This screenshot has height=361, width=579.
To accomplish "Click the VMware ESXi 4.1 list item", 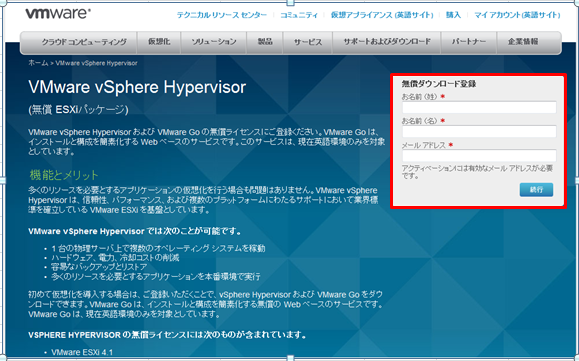I will [x=82, y=352].
